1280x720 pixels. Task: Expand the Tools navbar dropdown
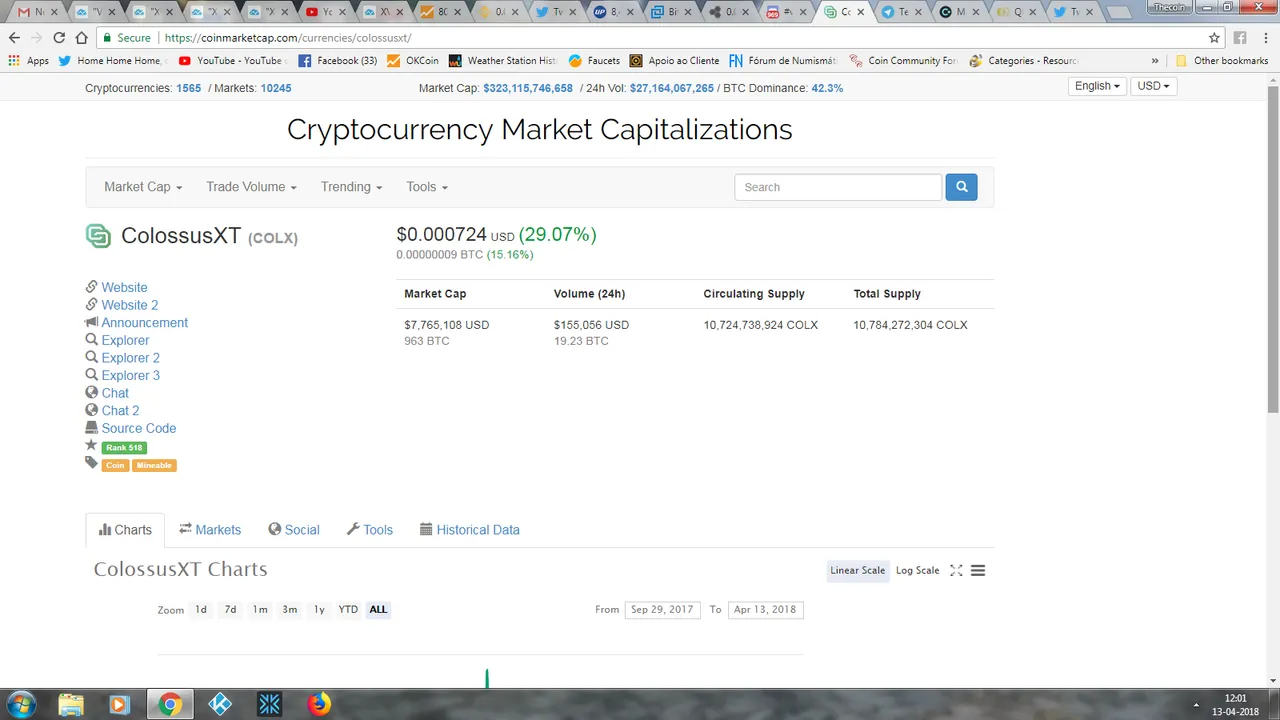427,187
